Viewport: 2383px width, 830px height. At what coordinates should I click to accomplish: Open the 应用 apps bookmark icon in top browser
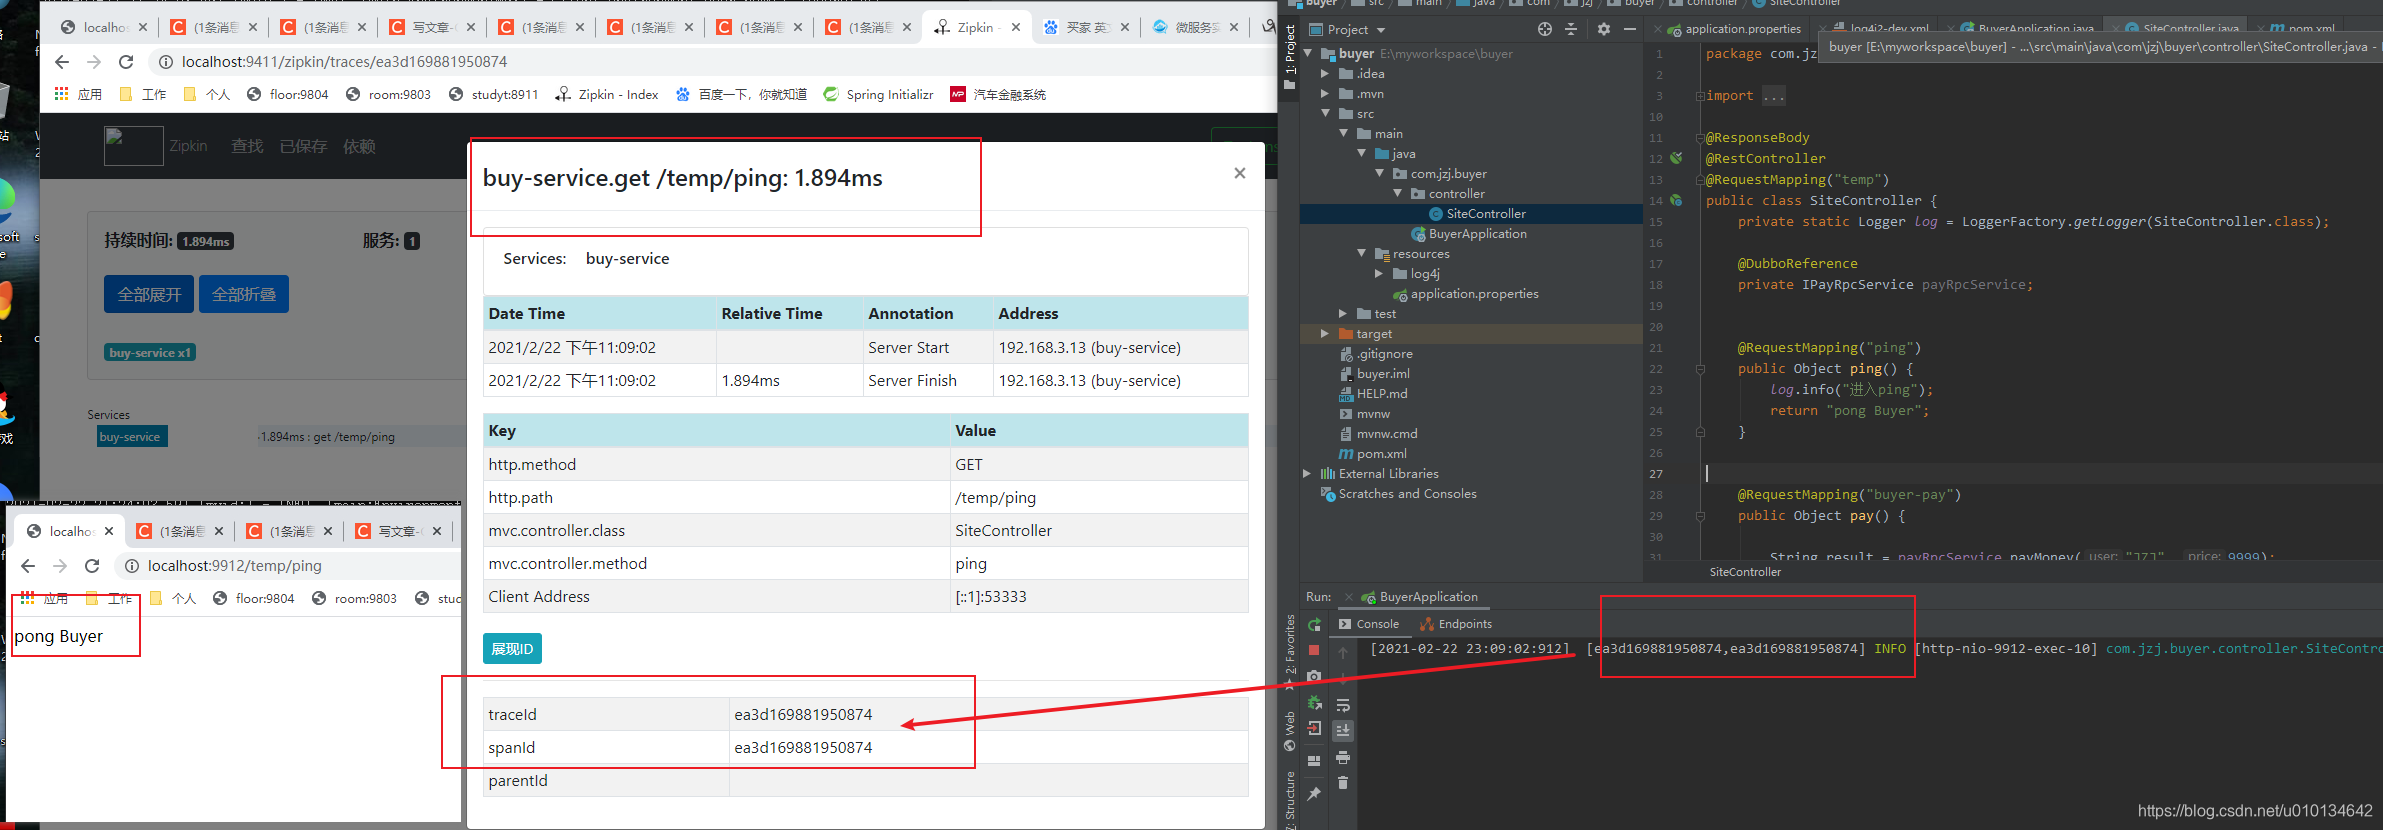coord(78,95)
